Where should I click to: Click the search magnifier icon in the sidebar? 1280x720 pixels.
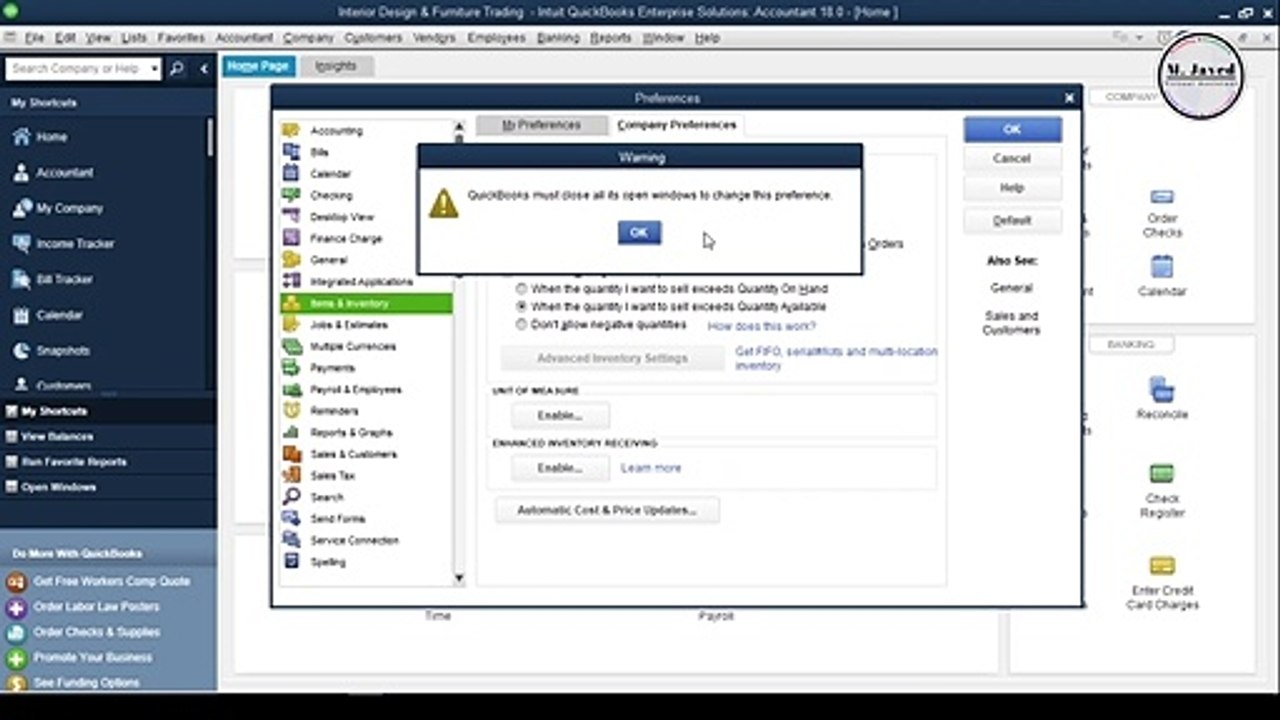pyautogui.click(x=177, y=68)
